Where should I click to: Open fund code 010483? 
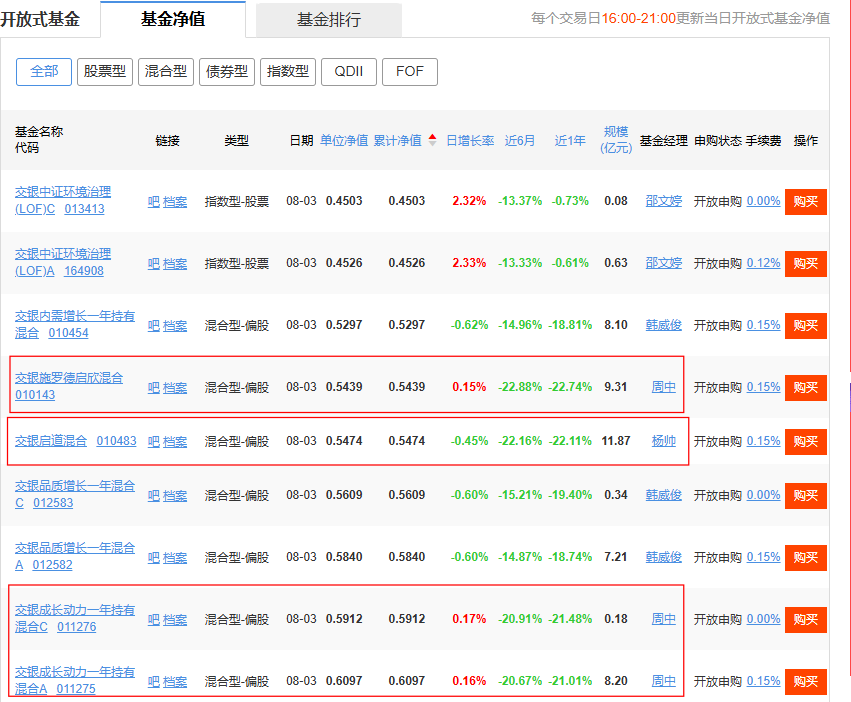[117, 441]
